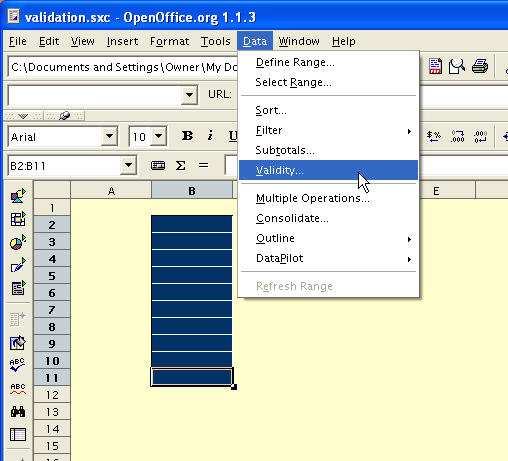Expand the DataPilot submenu
The height and width of the screenshot is (461, 508).
328,258
